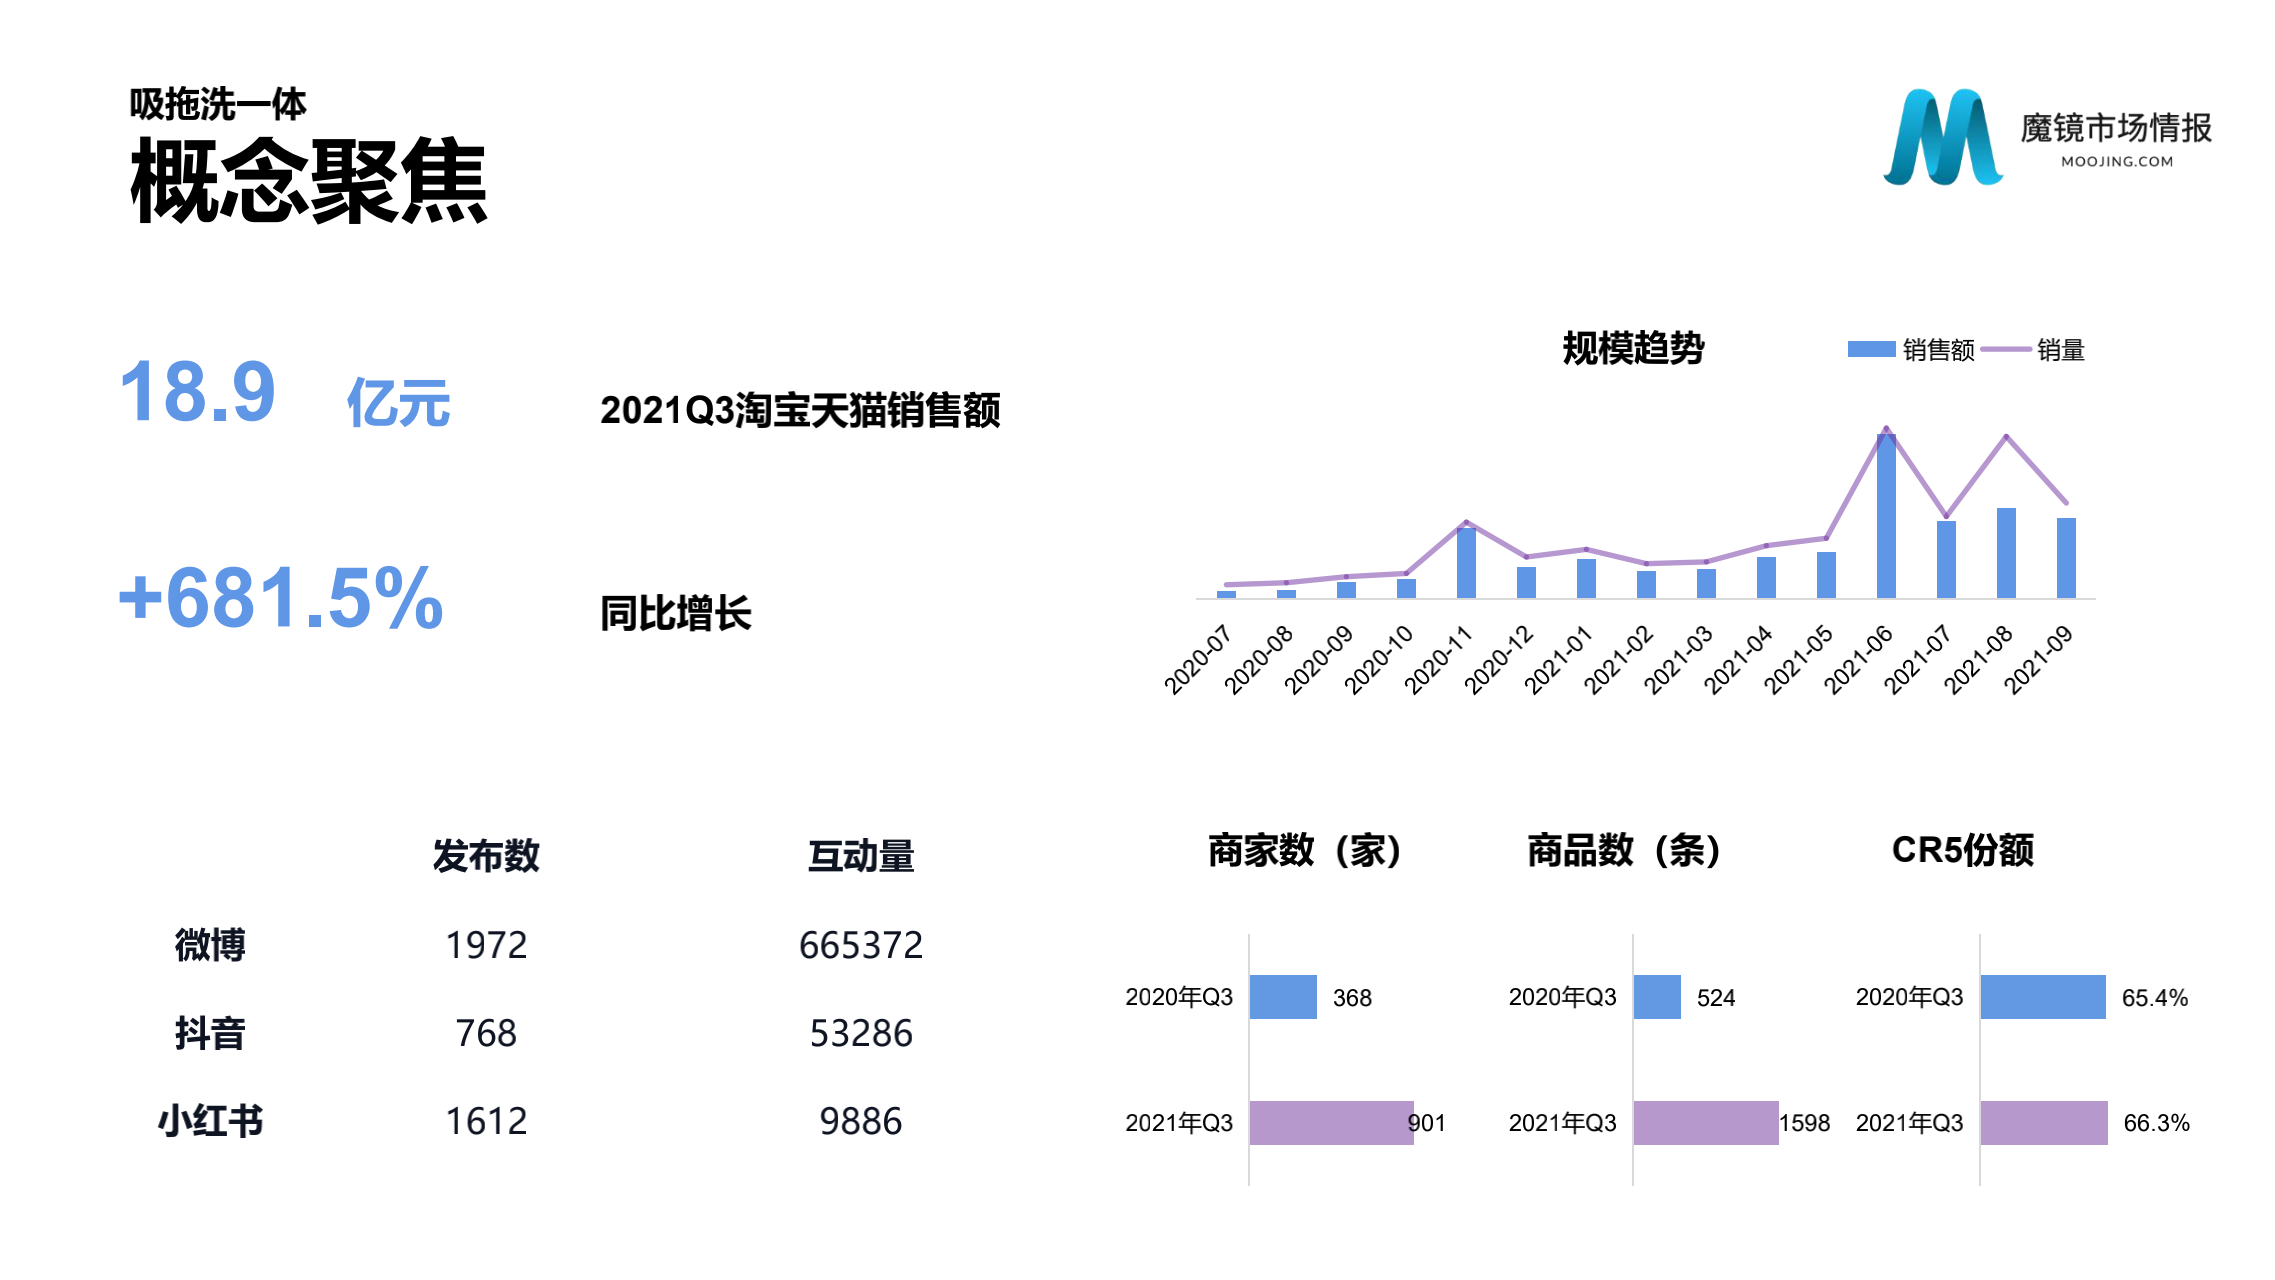The height and width of the screenshot is (1280, 2275).
Task: Click the 18.9 sales figure
Action: click(197, 392)
